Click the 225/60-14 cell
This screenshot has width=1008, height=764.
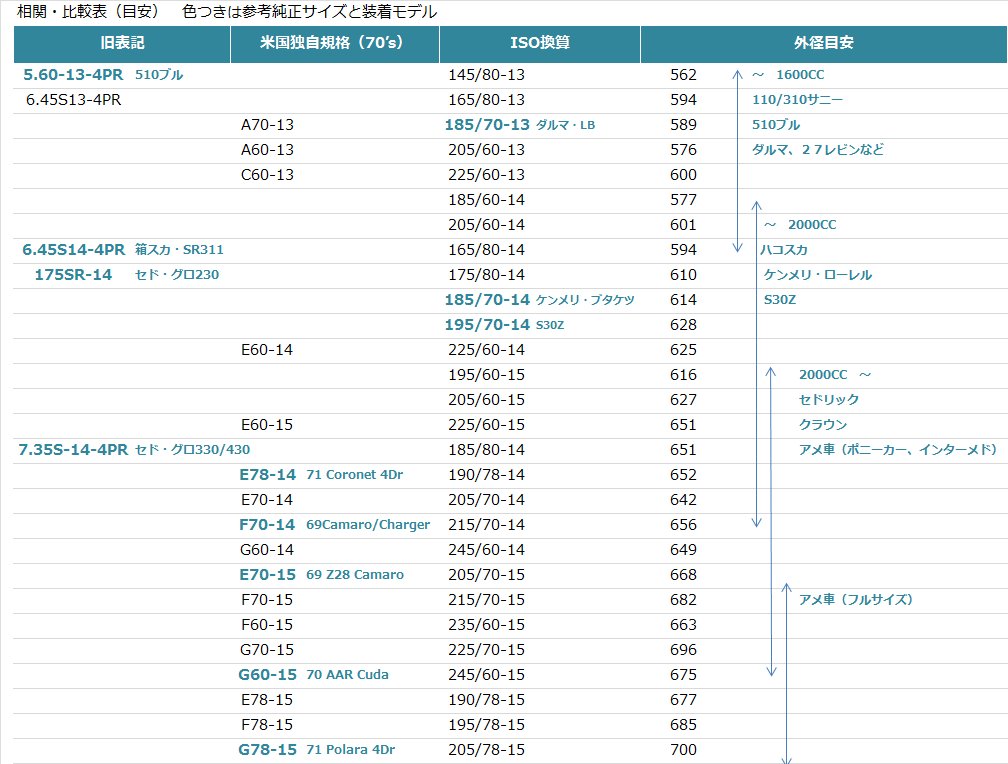(x=487, y=350)
